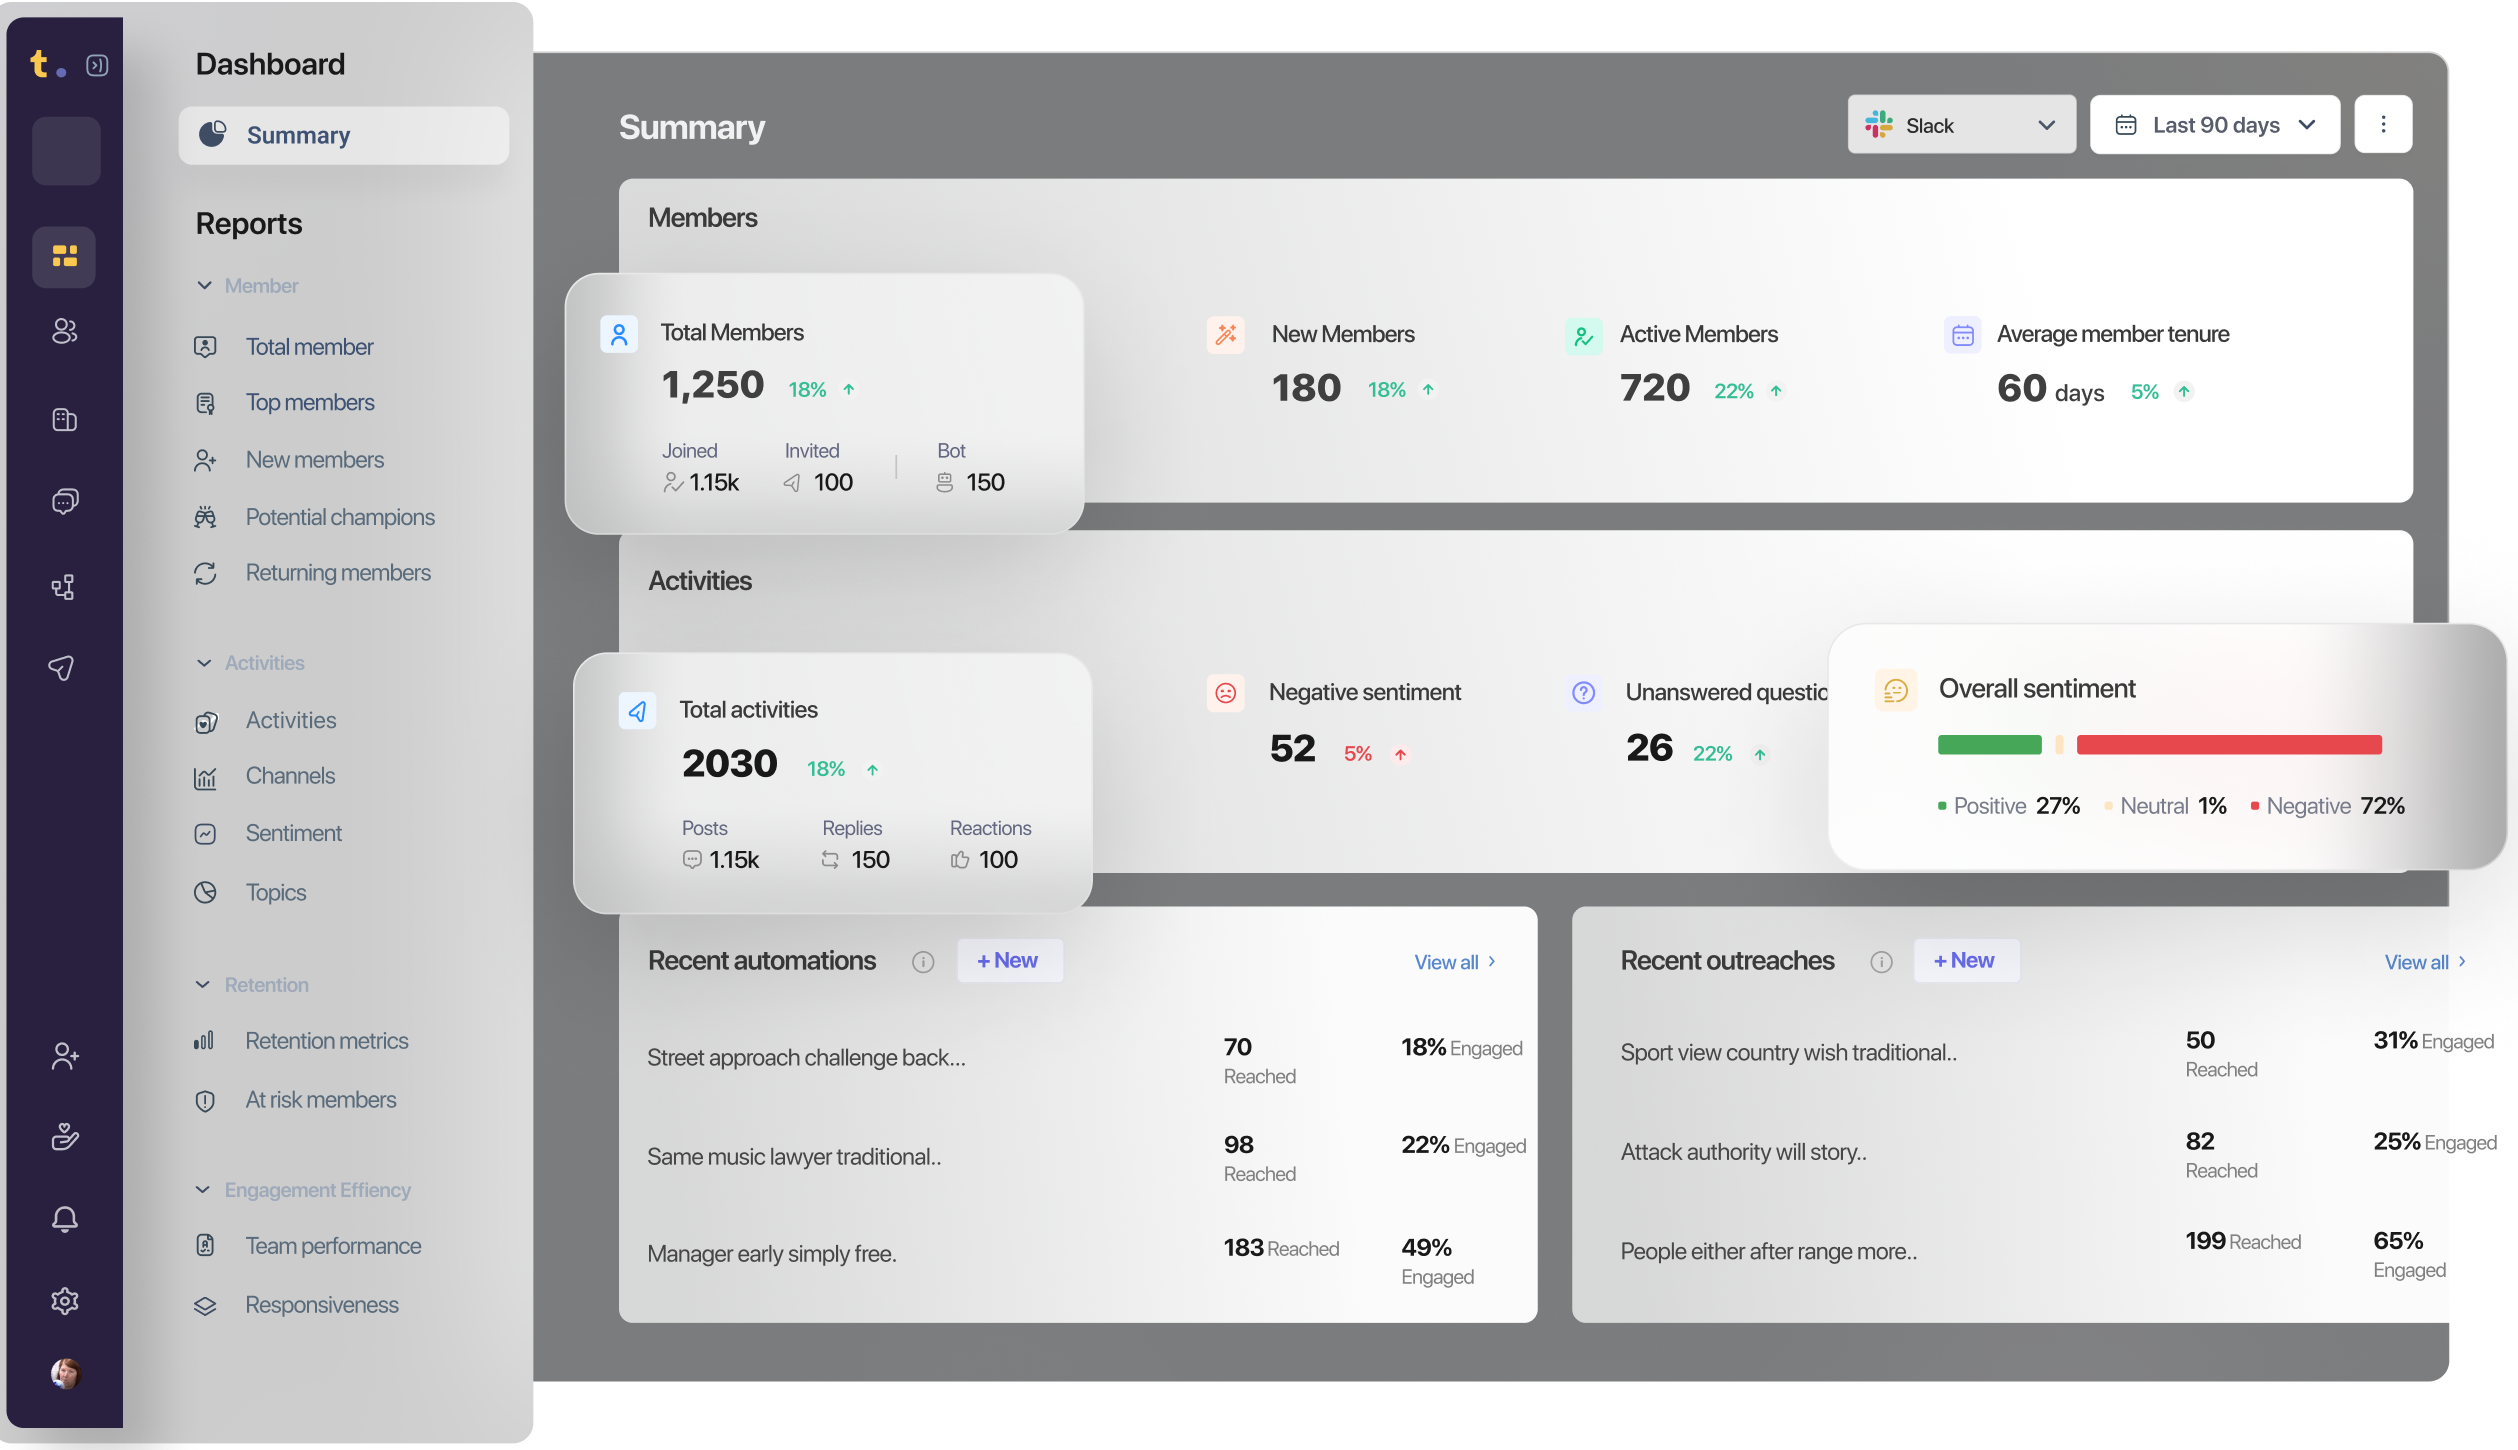Click the notifications bell icon

click(65, 1218)
